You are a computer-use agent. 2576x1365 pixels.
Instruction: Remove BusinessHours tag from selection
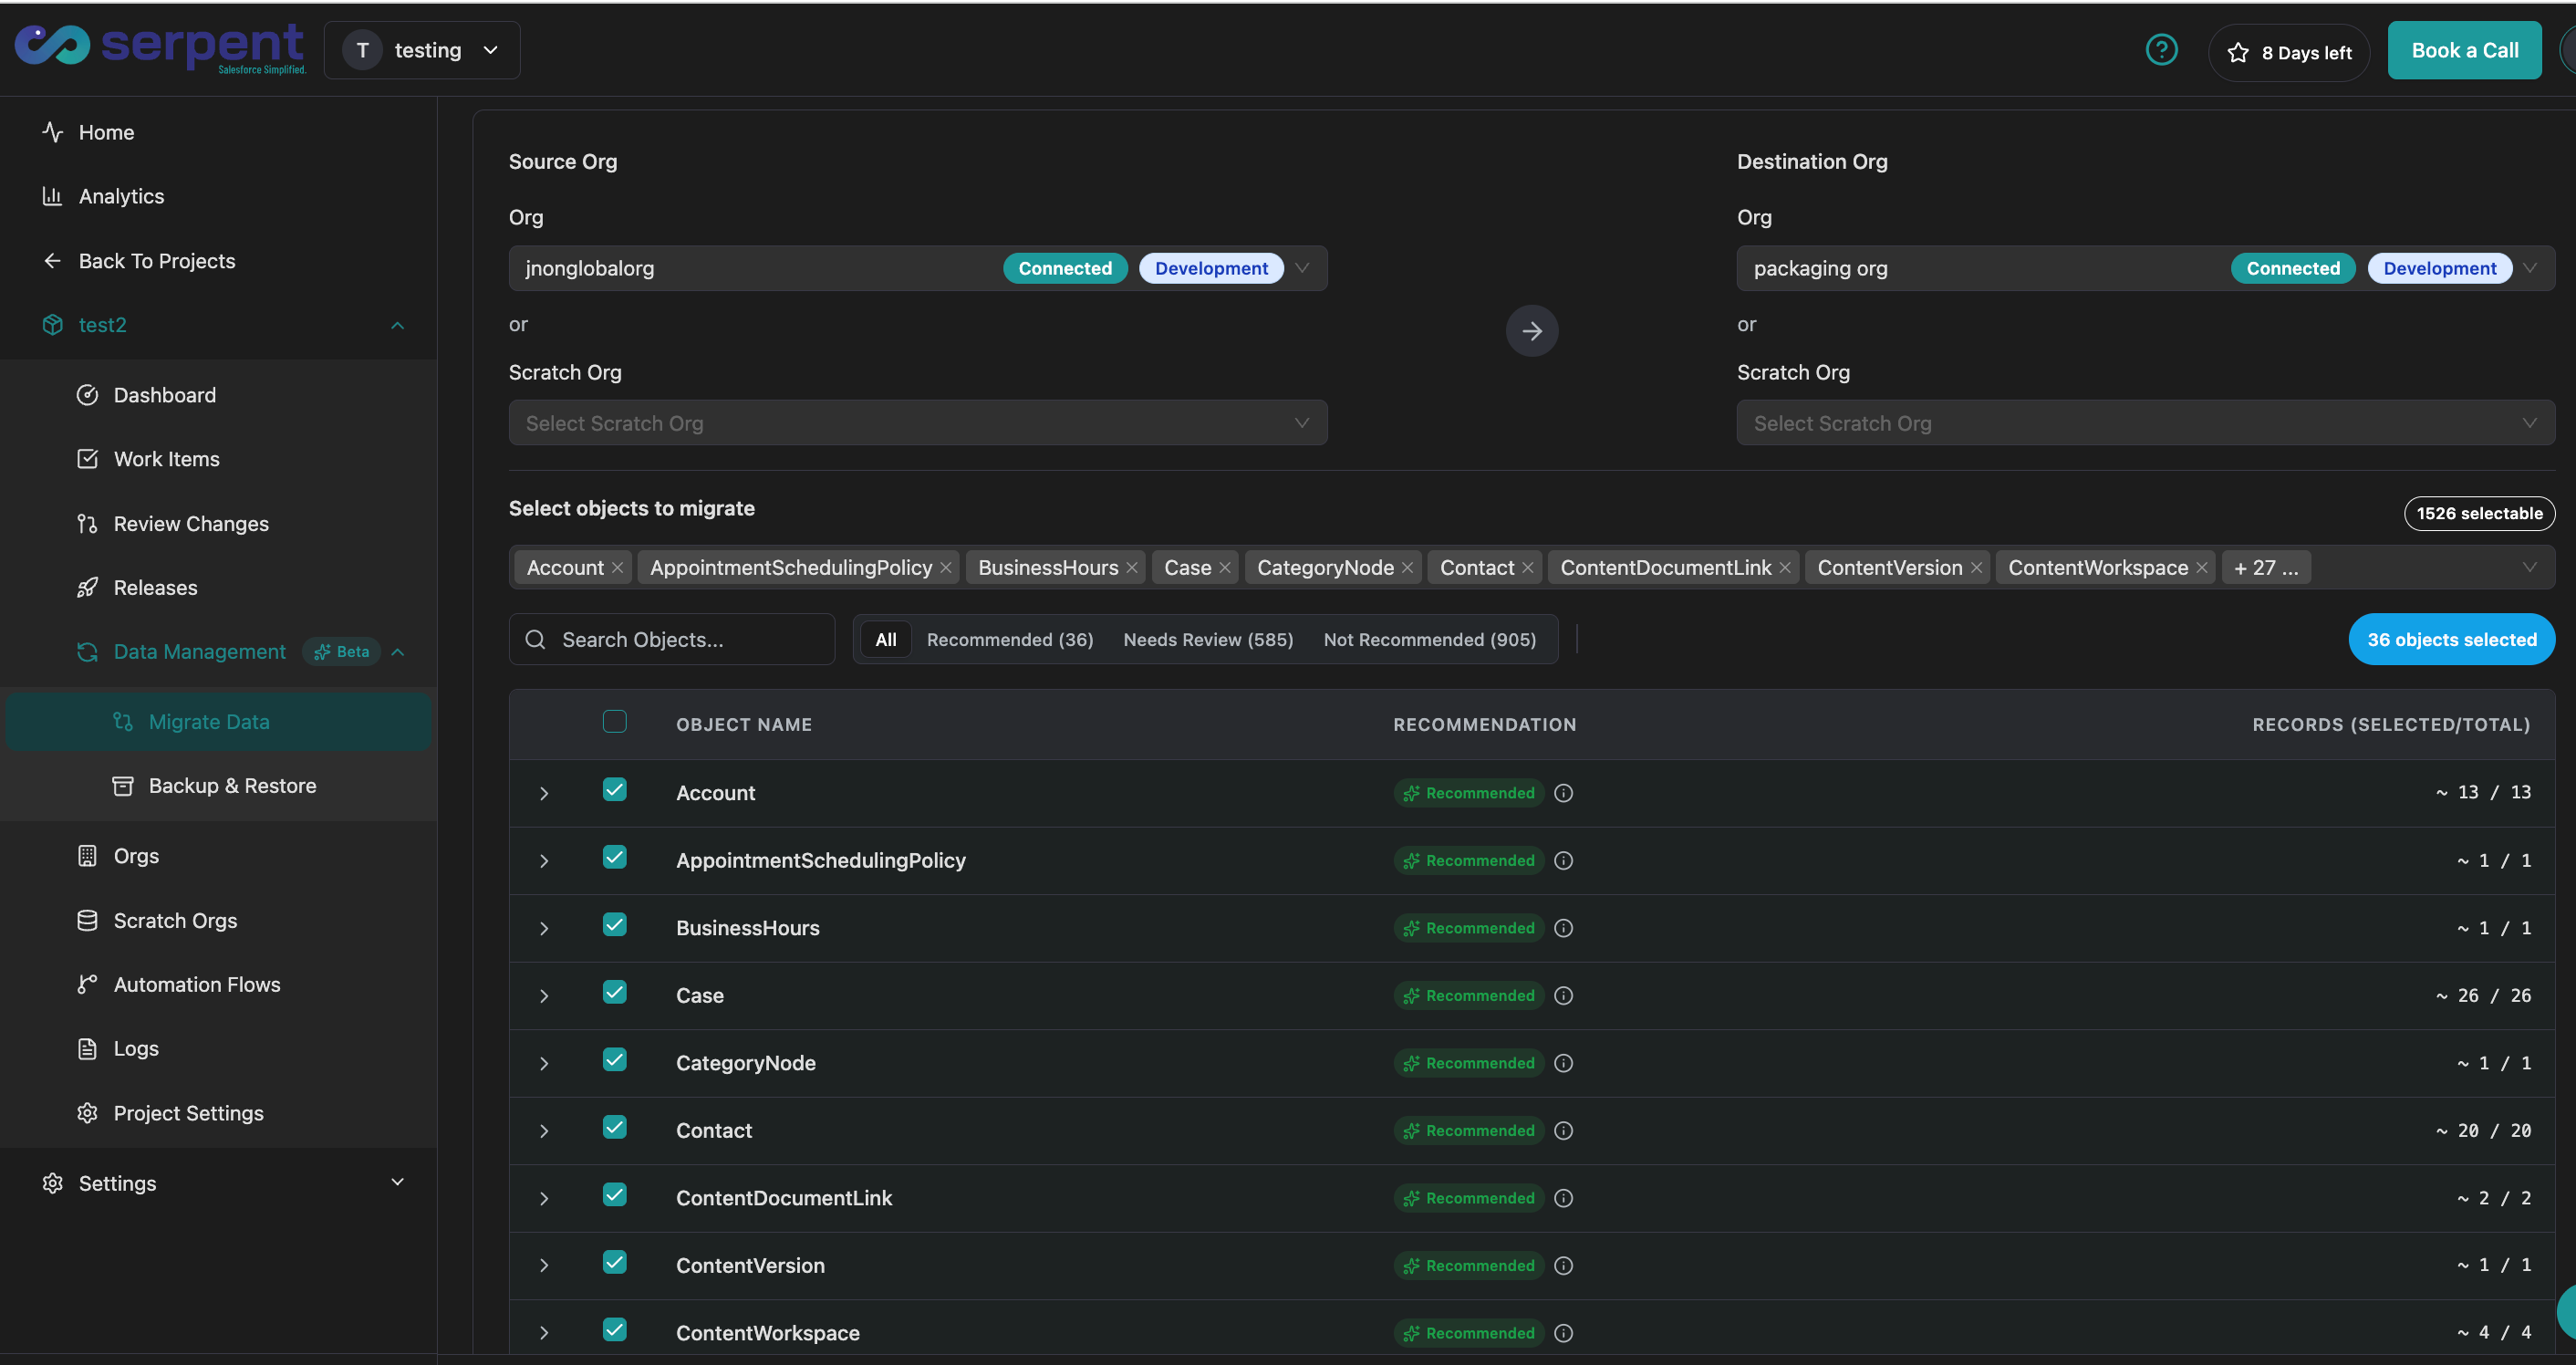click(1132, 568)
